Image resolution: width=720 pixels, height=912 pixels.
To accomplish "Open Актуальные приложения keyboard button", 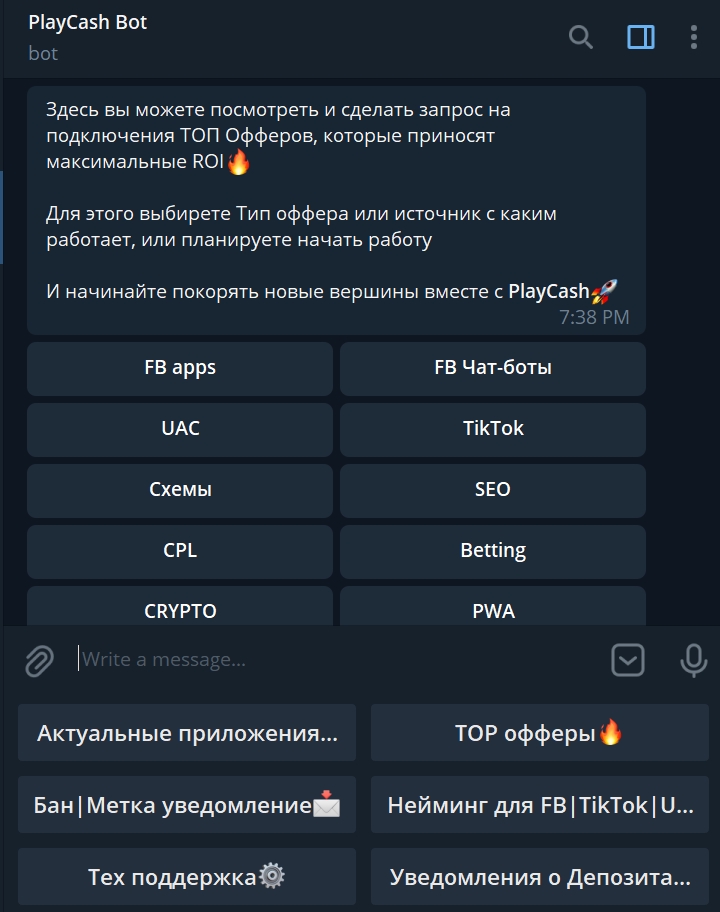I will click(187, 733).
